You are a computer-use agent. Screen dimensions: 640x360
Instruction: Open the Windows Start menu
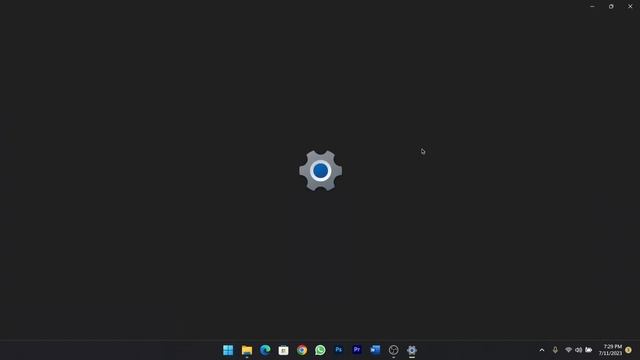coord(228,350)
